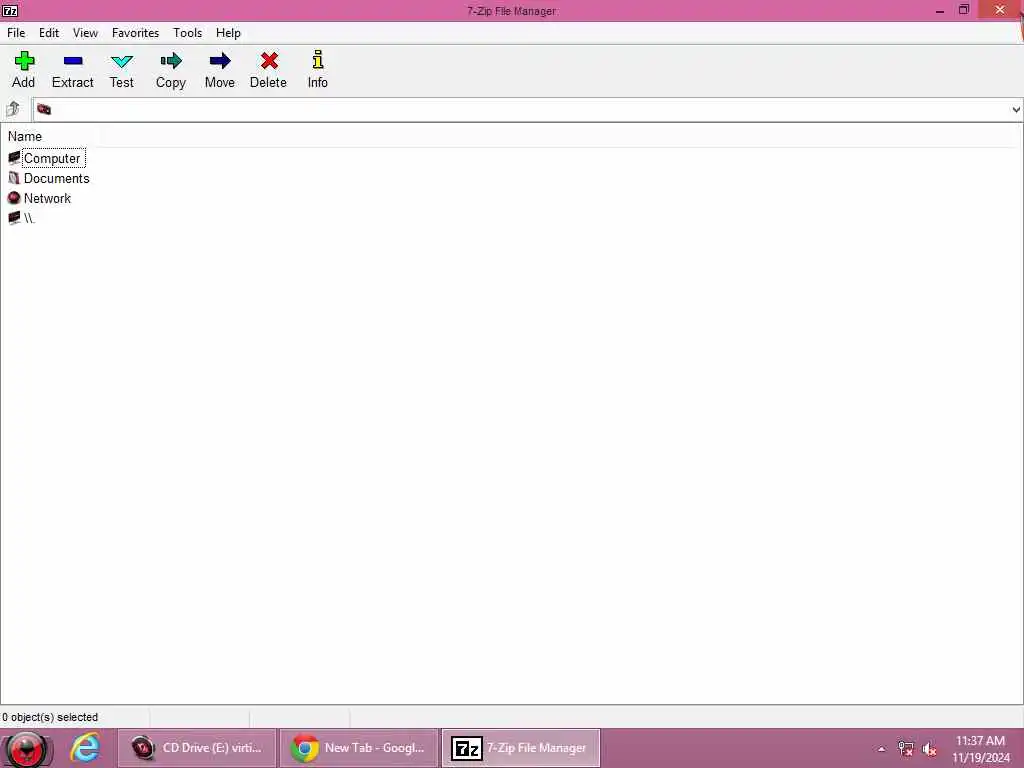This screenshot has width=1024, height=768.
Task: Click 7-Zip File Manager taskbar button
Action: pos(520,748)
